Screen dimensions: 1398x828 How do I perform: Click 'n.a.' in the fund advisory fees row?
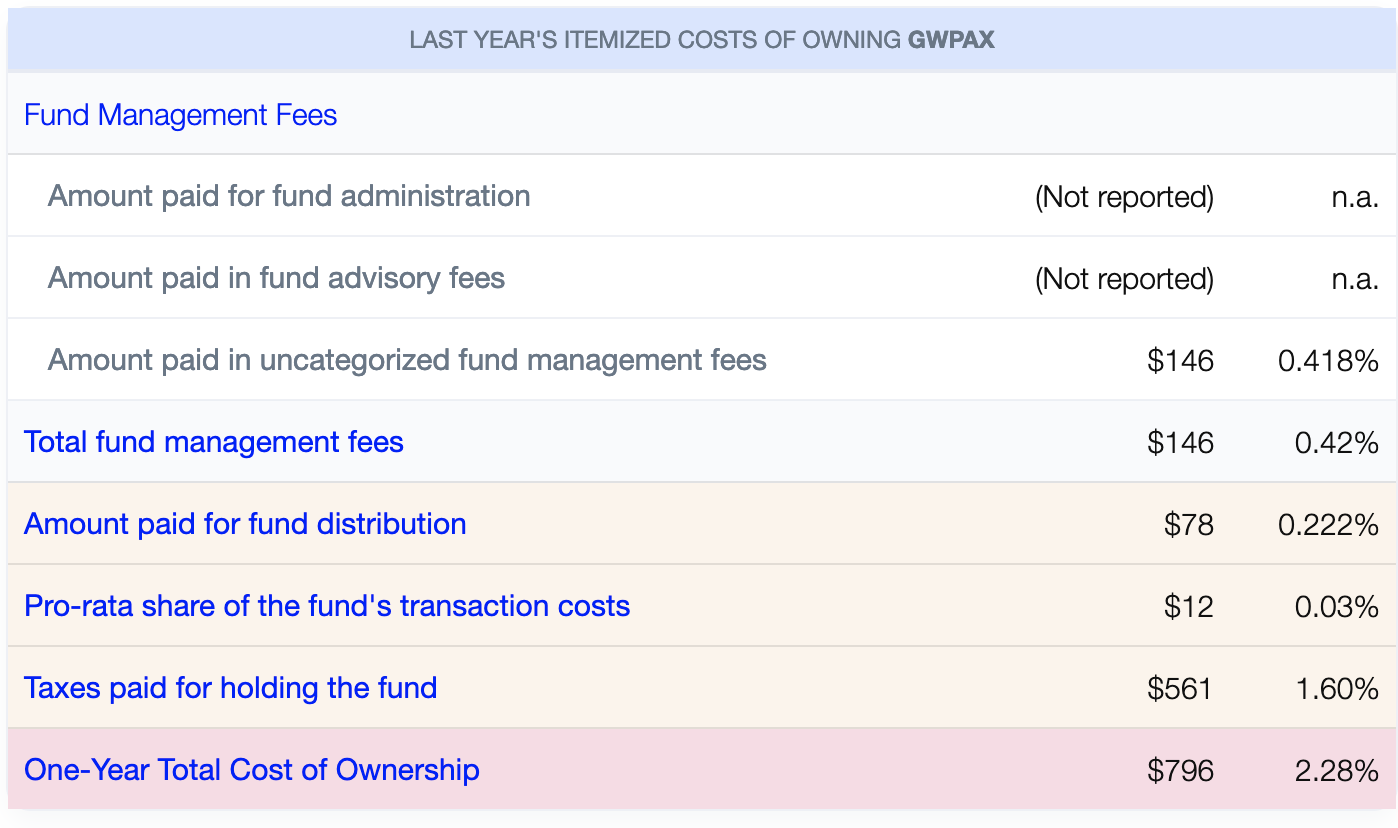click(x=1355, y=279)
